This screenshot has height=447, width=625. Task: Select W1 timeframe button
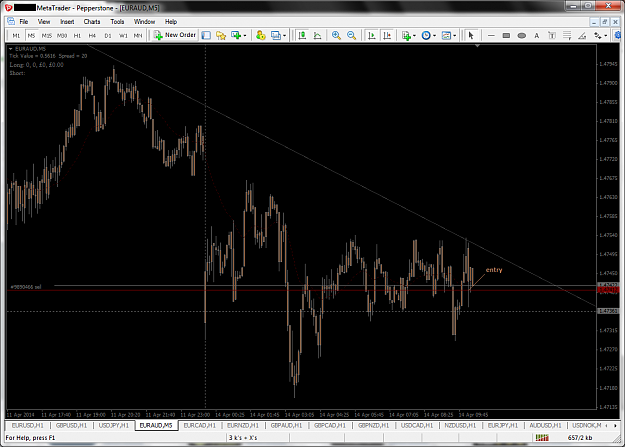[123, 35]
